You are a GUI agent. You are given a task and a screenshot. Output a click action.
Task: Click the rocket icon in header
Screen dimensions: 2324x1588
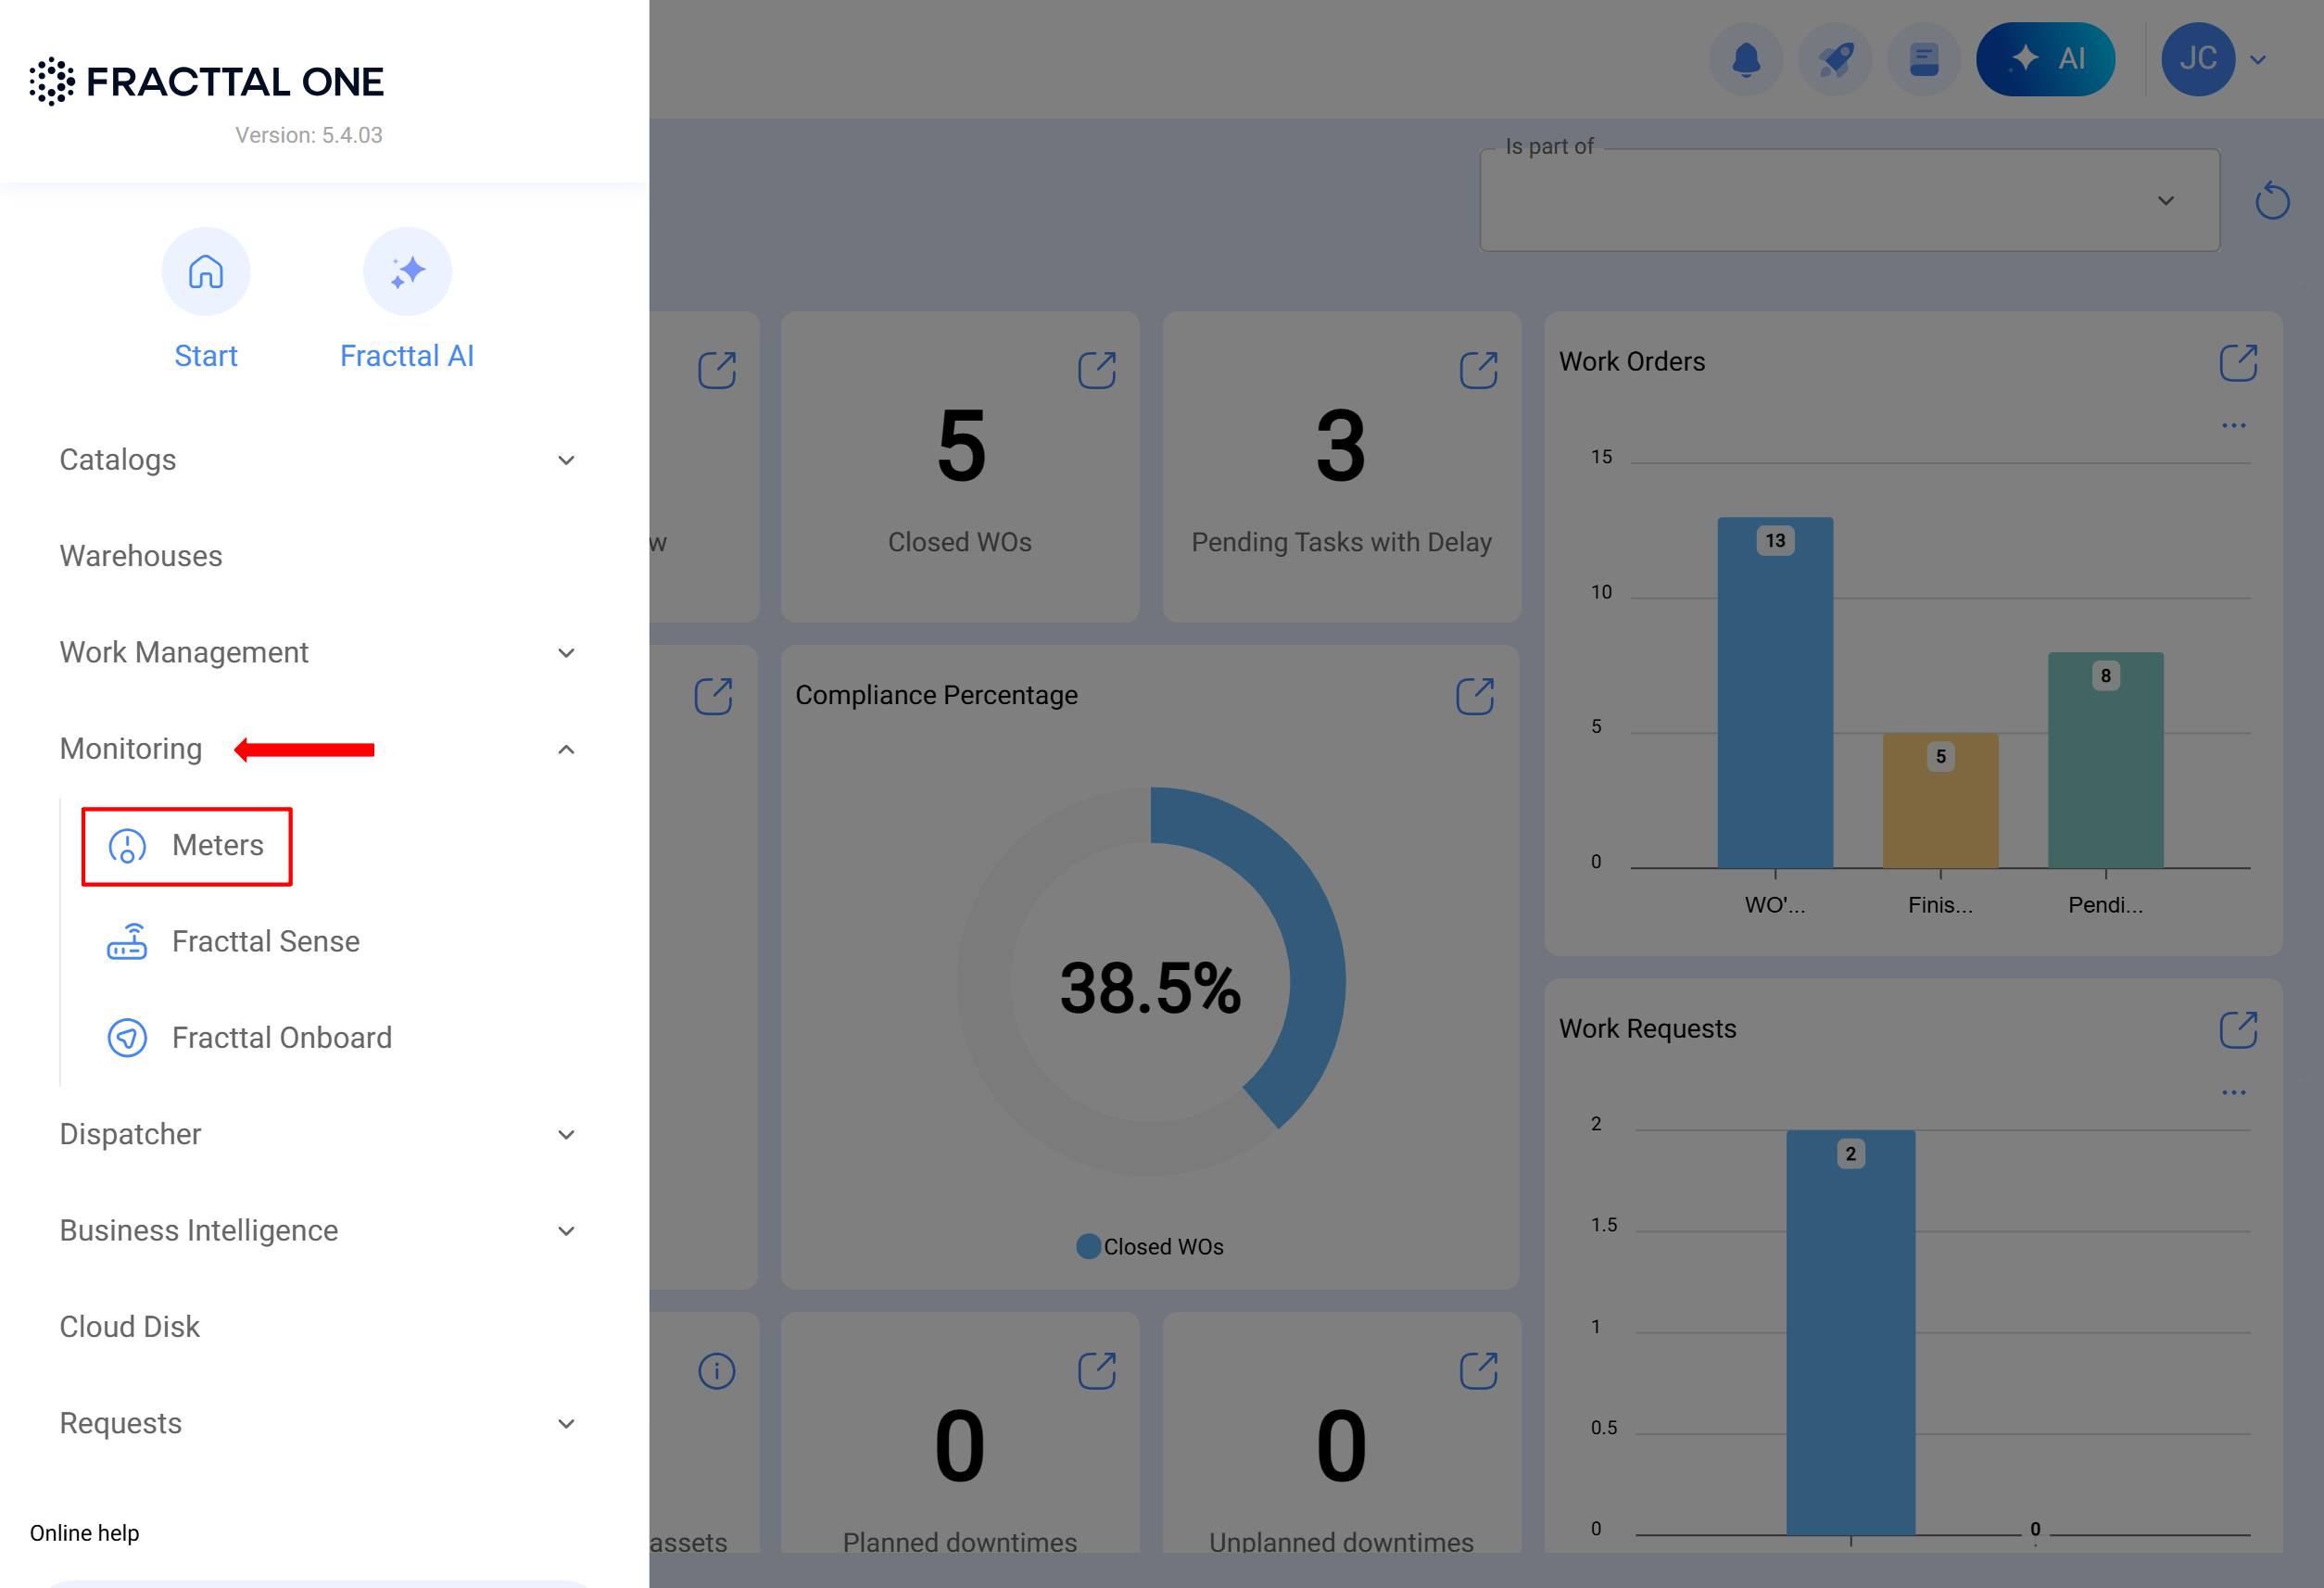(x=1835, y=59)
